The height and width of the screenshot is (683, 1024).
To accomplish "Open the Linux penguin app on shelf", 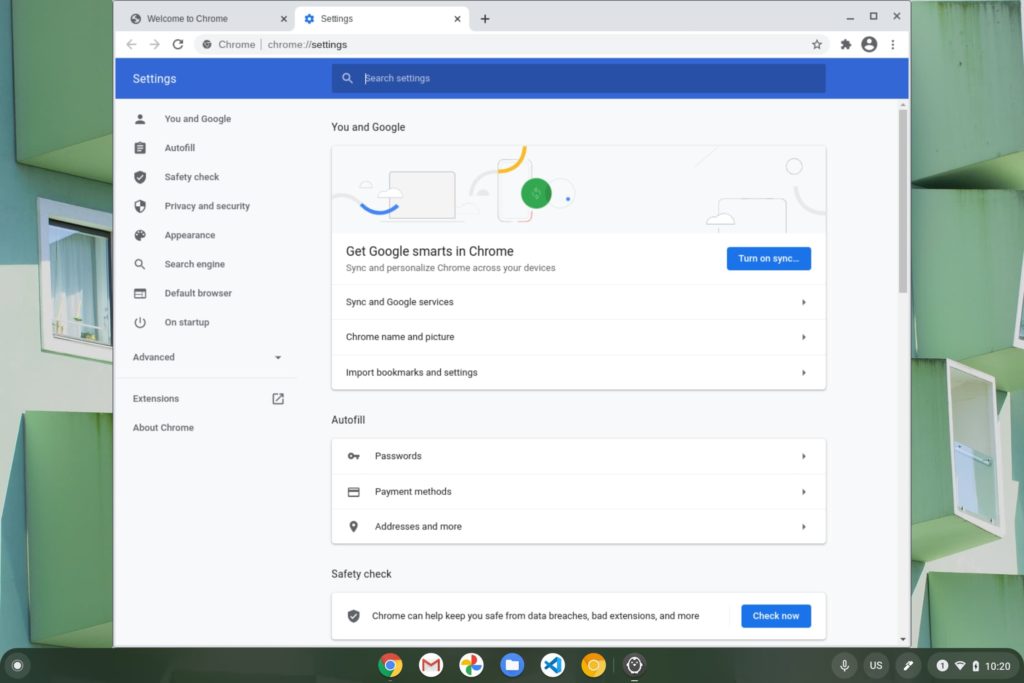I will point(634,665).
